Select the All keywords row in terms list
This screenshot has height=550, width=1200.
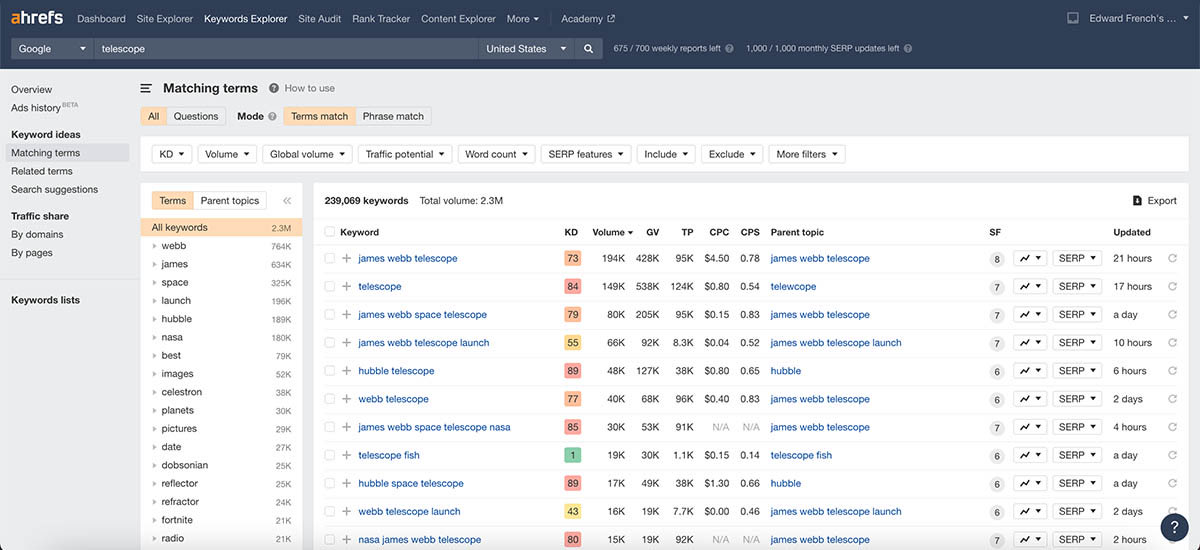(222, 228)
